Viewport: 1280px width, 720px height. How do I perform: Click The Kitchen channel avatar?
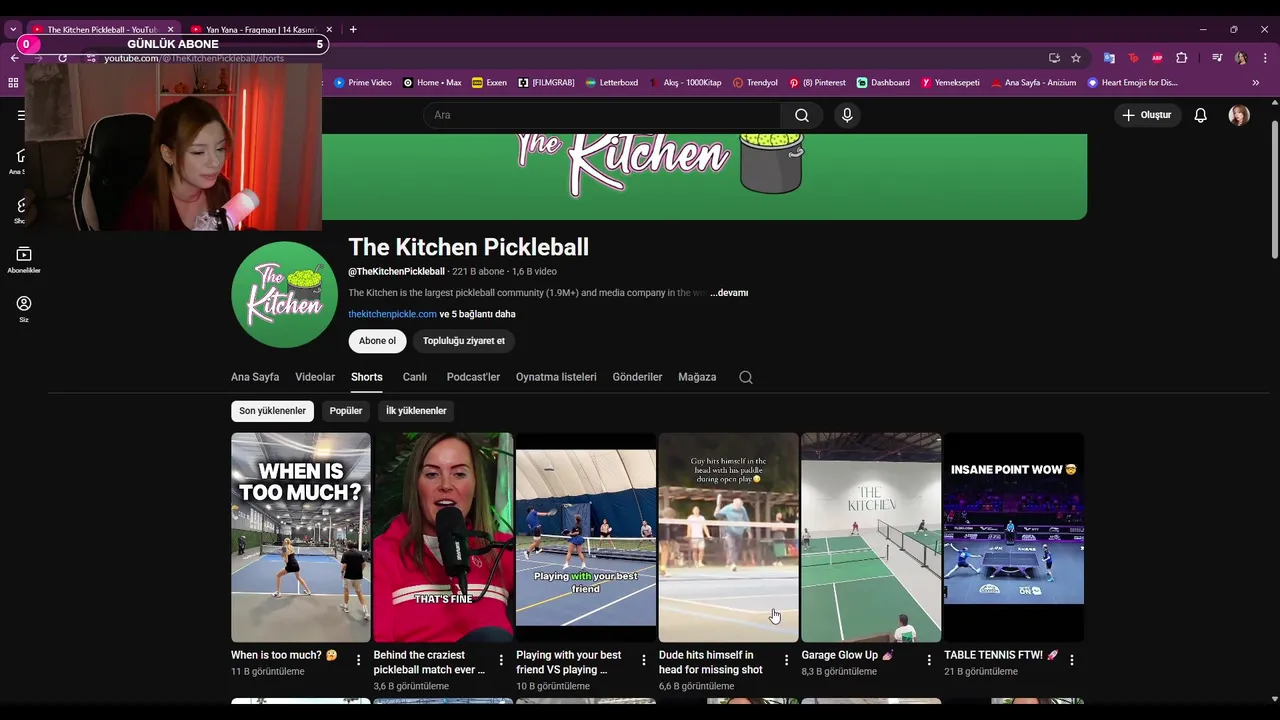pos(284,294)
